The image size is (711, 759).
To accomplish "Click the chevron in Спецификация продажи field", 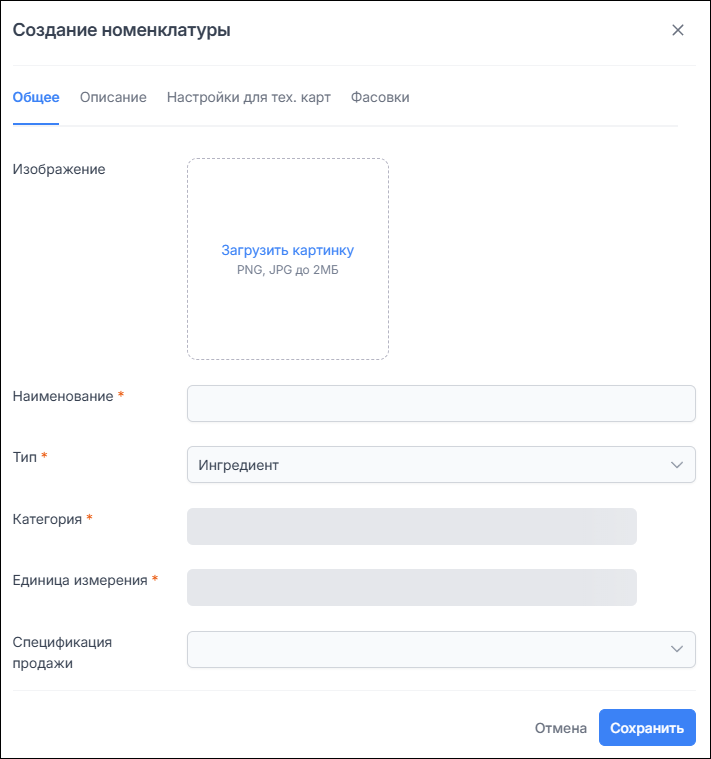I will pos(676,649).
